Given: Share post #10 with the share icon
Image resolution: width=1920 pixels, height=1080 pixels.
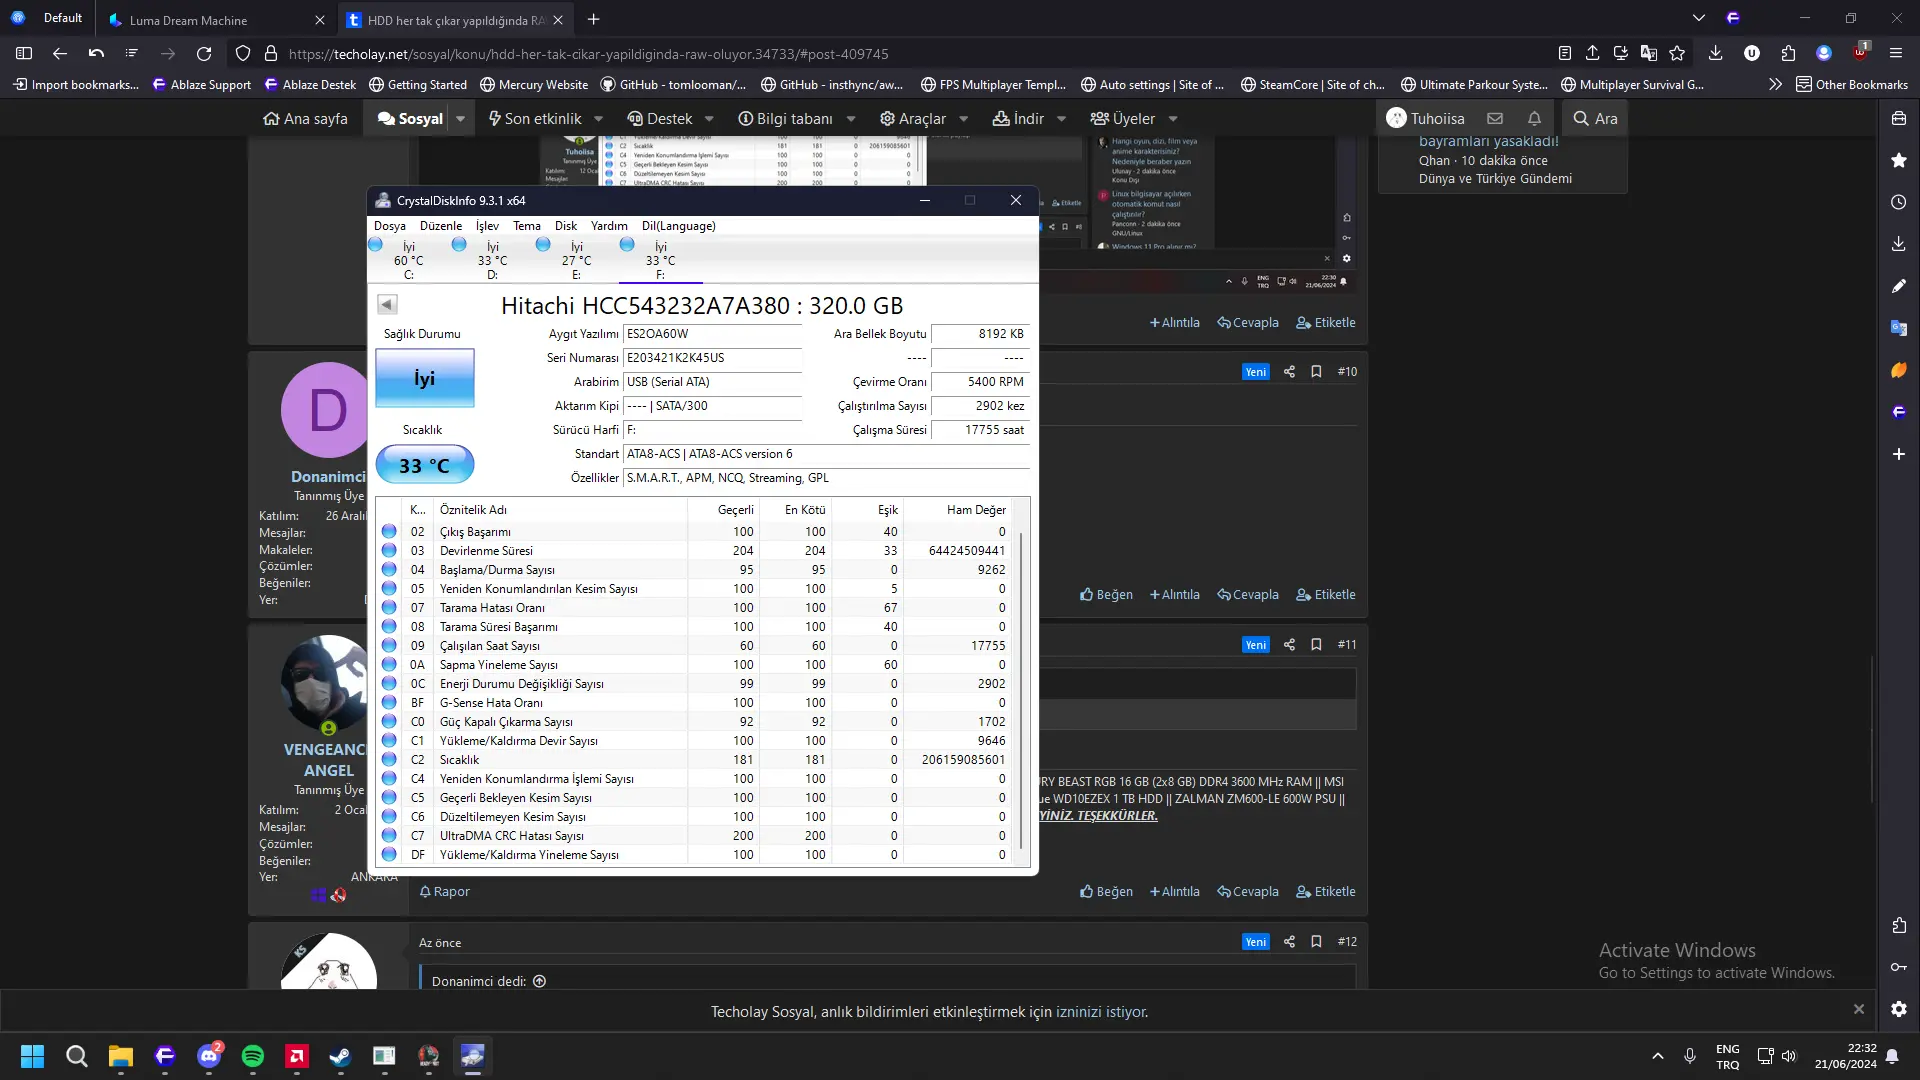Looking at the screenshot, I should pos(1289,371).
